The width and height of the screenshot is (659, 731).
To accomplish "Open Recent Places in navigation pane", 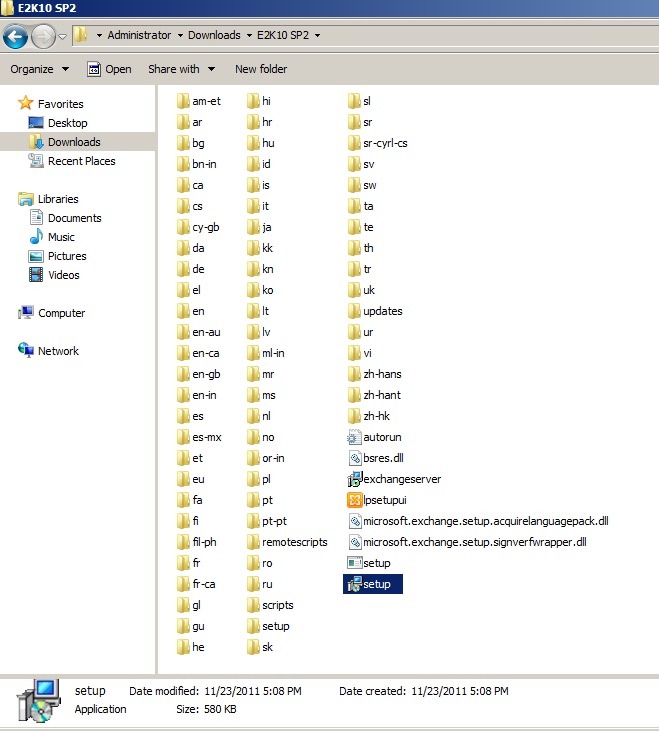I will 81,161.
